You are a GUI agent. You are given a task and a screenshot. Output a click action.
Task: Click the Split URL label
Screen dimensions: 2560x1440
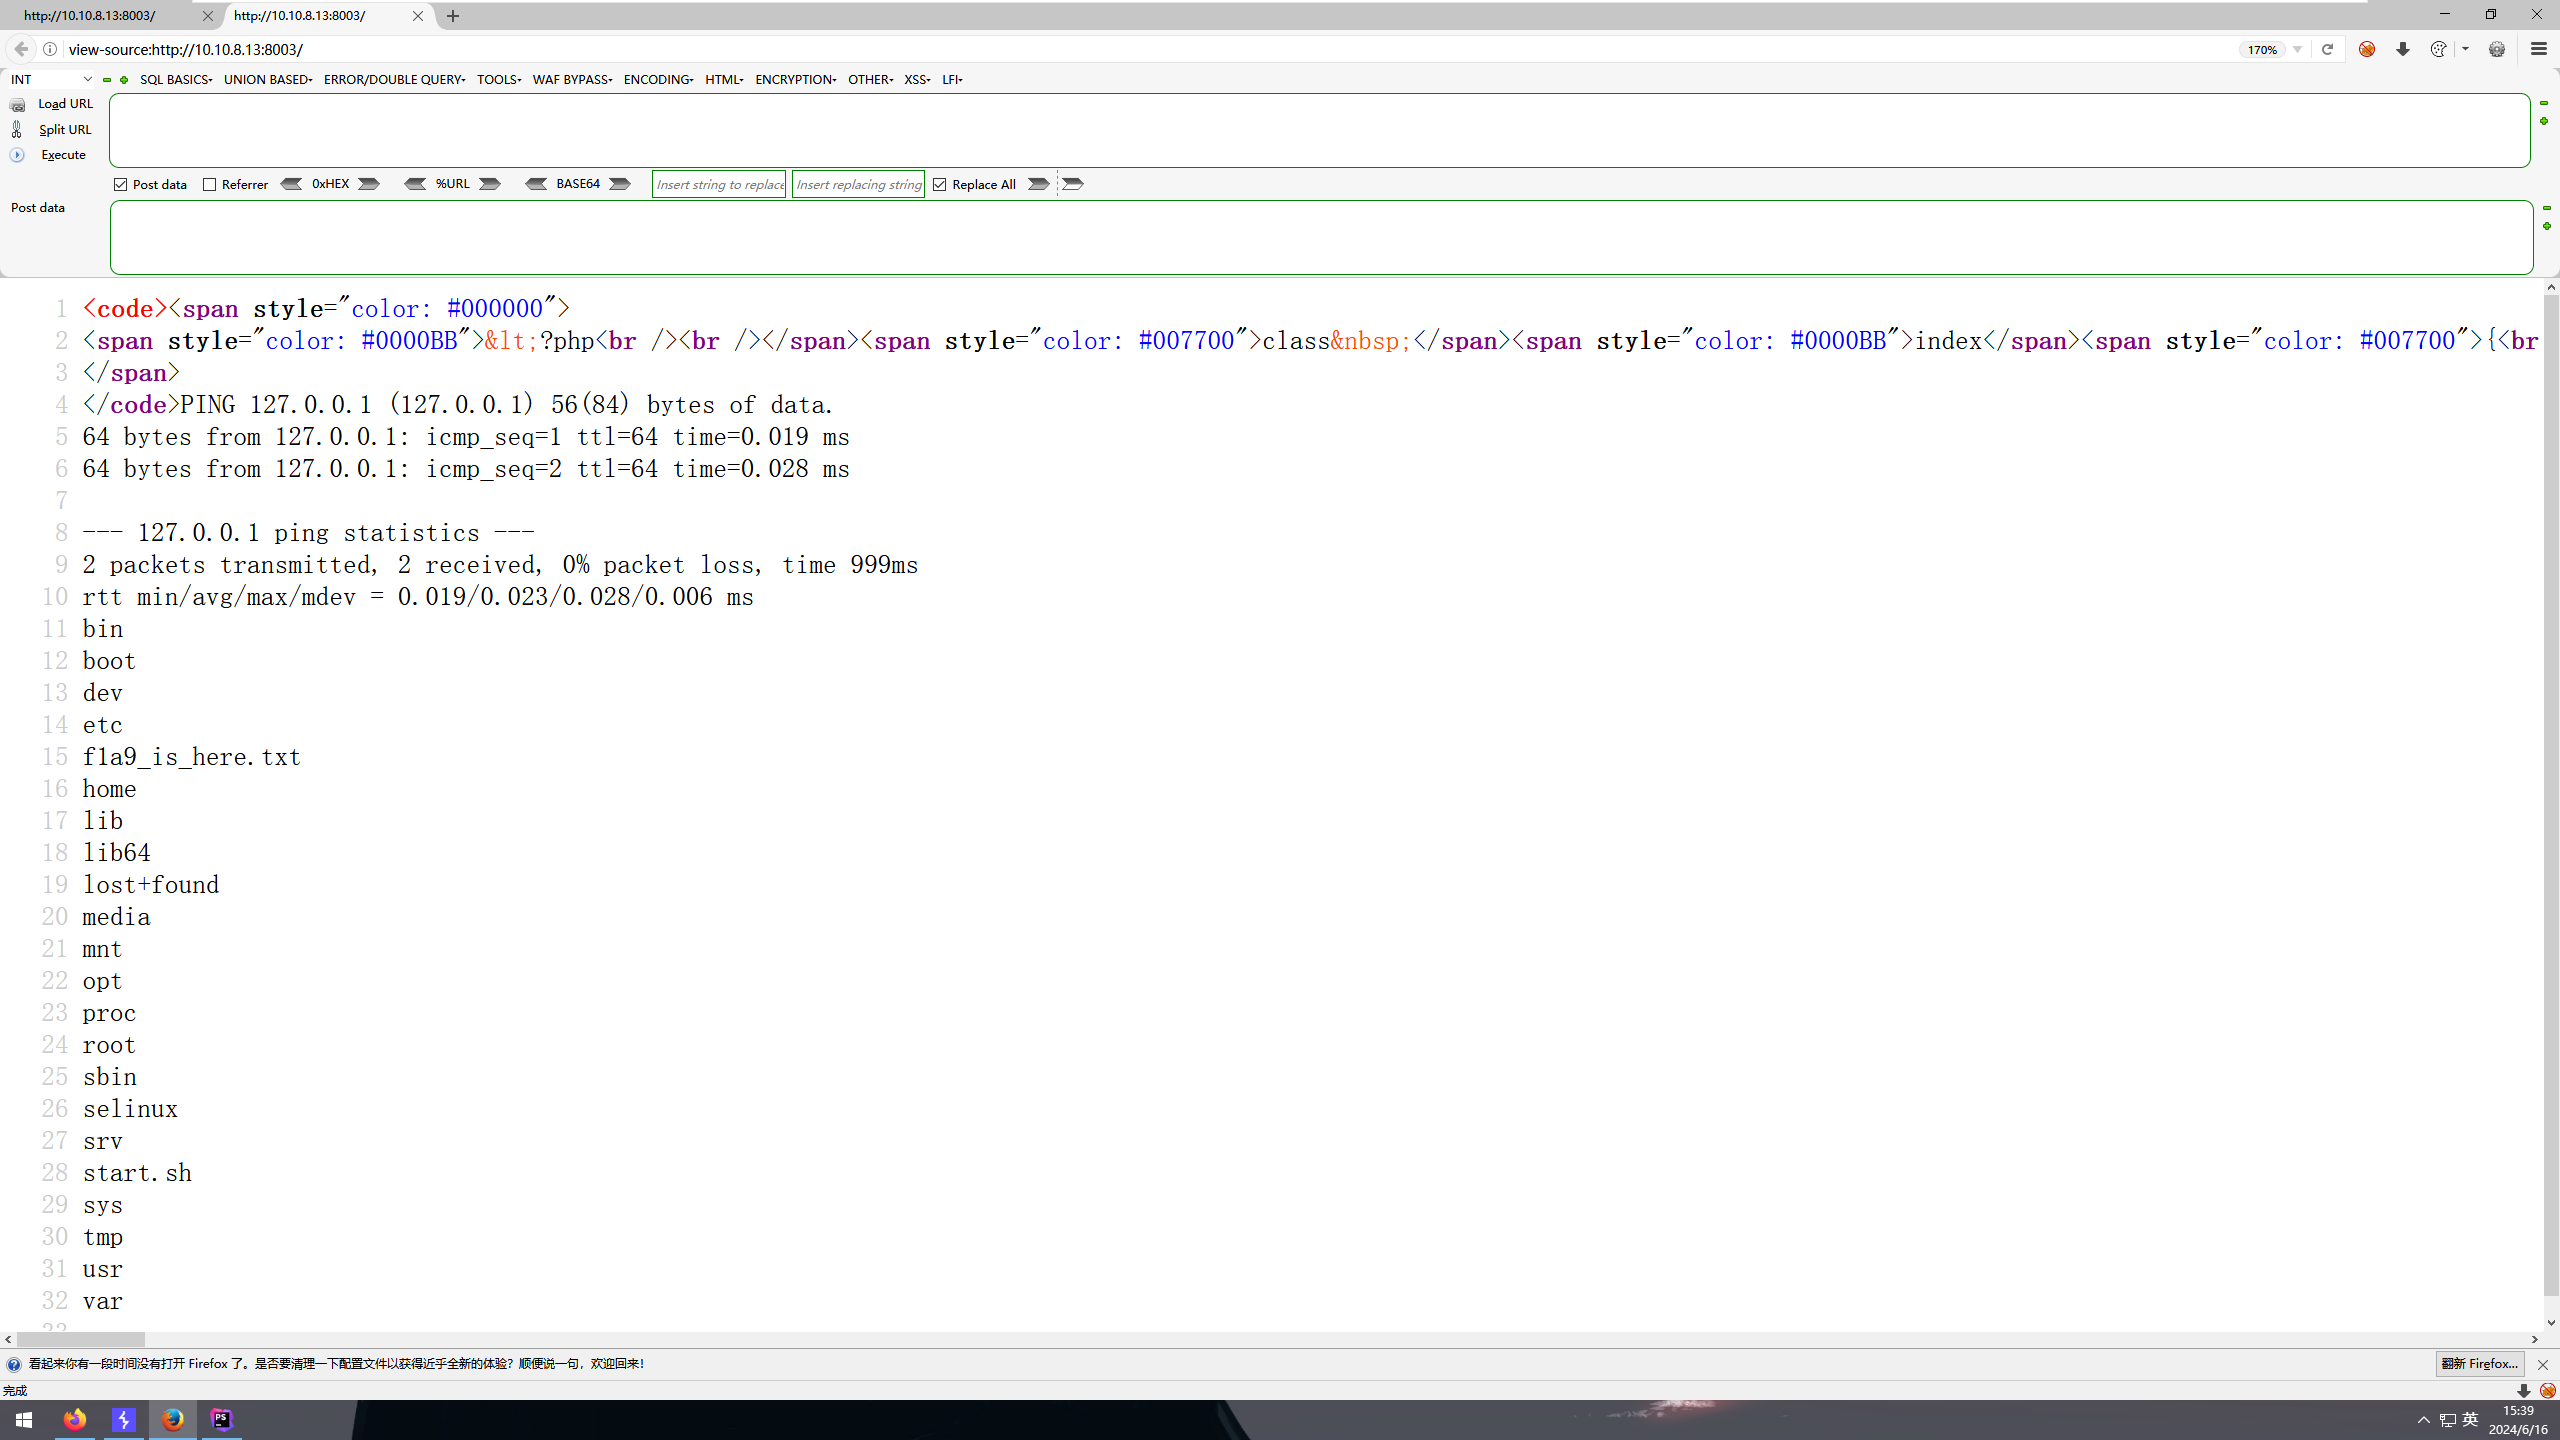[x=65, y=130]
